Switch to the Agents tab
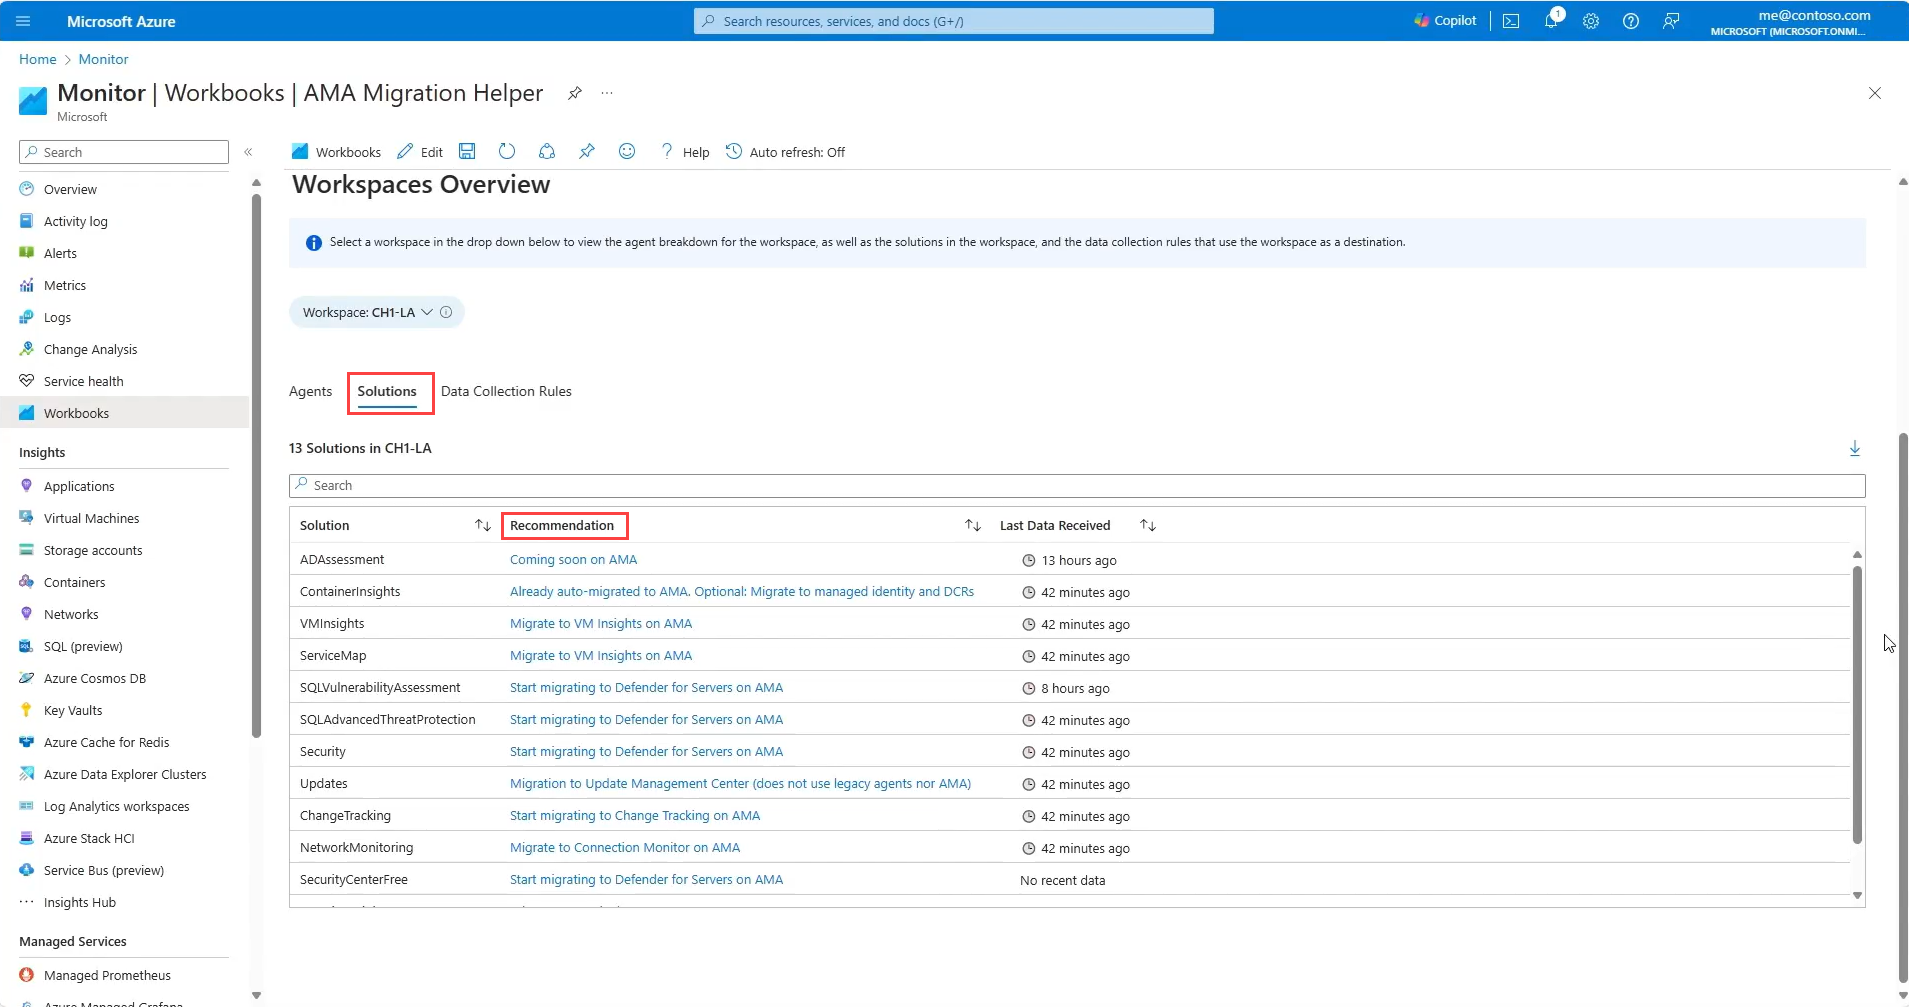The image size is (1909, 1007). coord(310,392)
